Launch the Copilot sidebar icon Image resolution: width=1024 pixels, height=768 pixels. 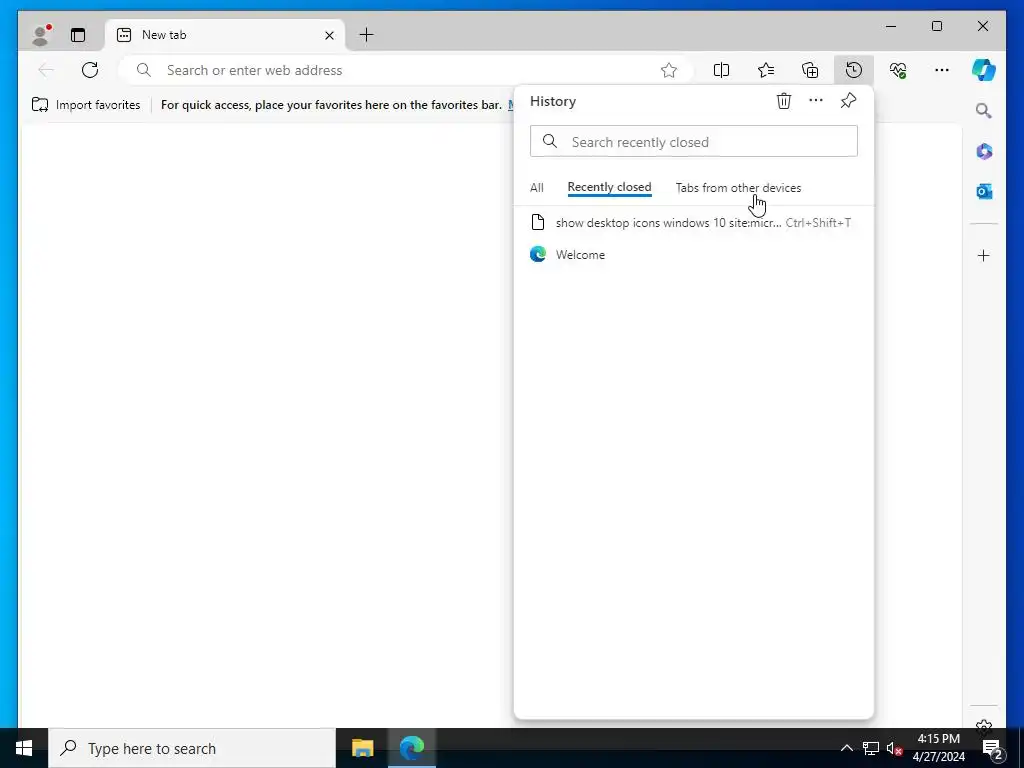[984, 70]
